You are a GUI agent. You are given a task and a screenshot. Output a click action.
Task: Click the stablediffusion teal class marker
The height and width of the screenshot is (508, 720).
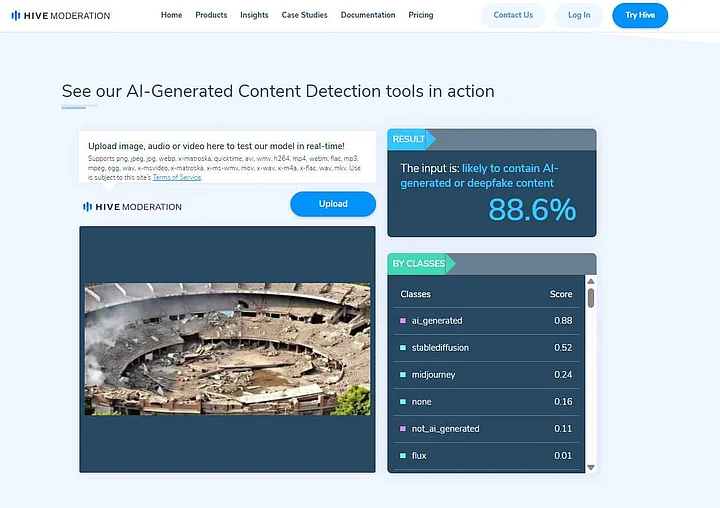coord(403,348)
